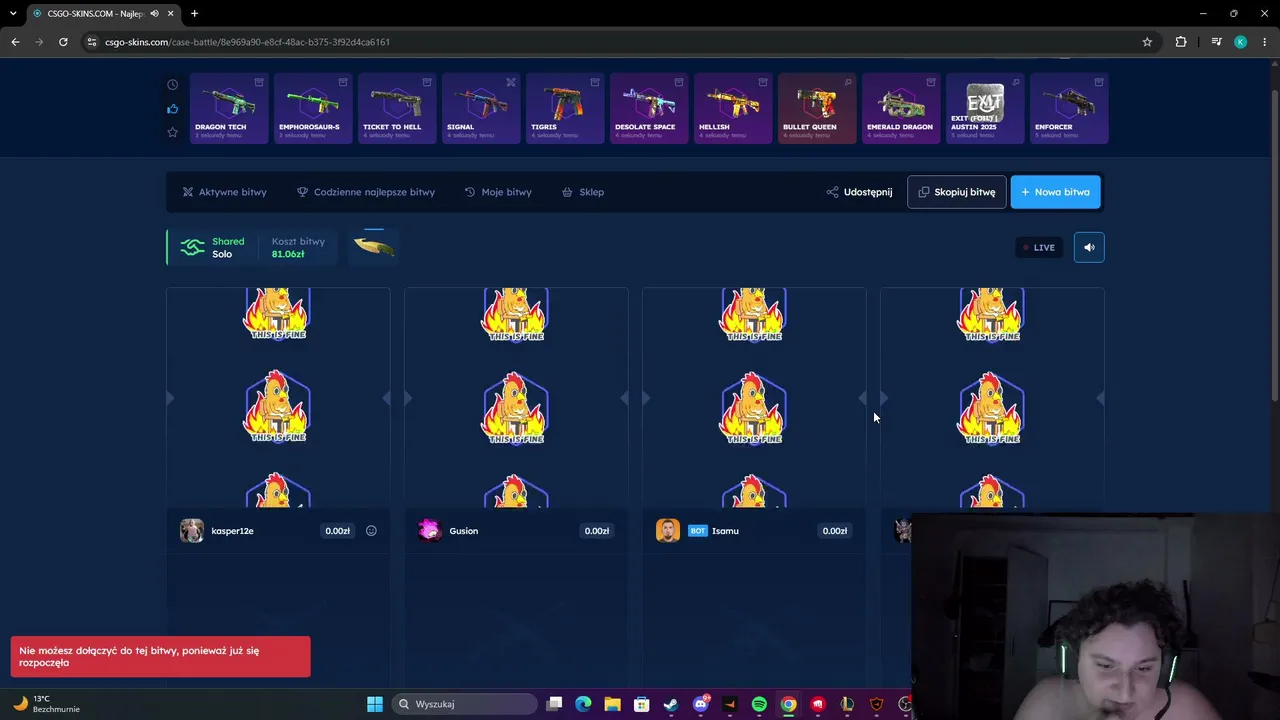
Task: Go to the Aktywne bitwy tab
Action: pyautogui.click(x=225, y=192)
